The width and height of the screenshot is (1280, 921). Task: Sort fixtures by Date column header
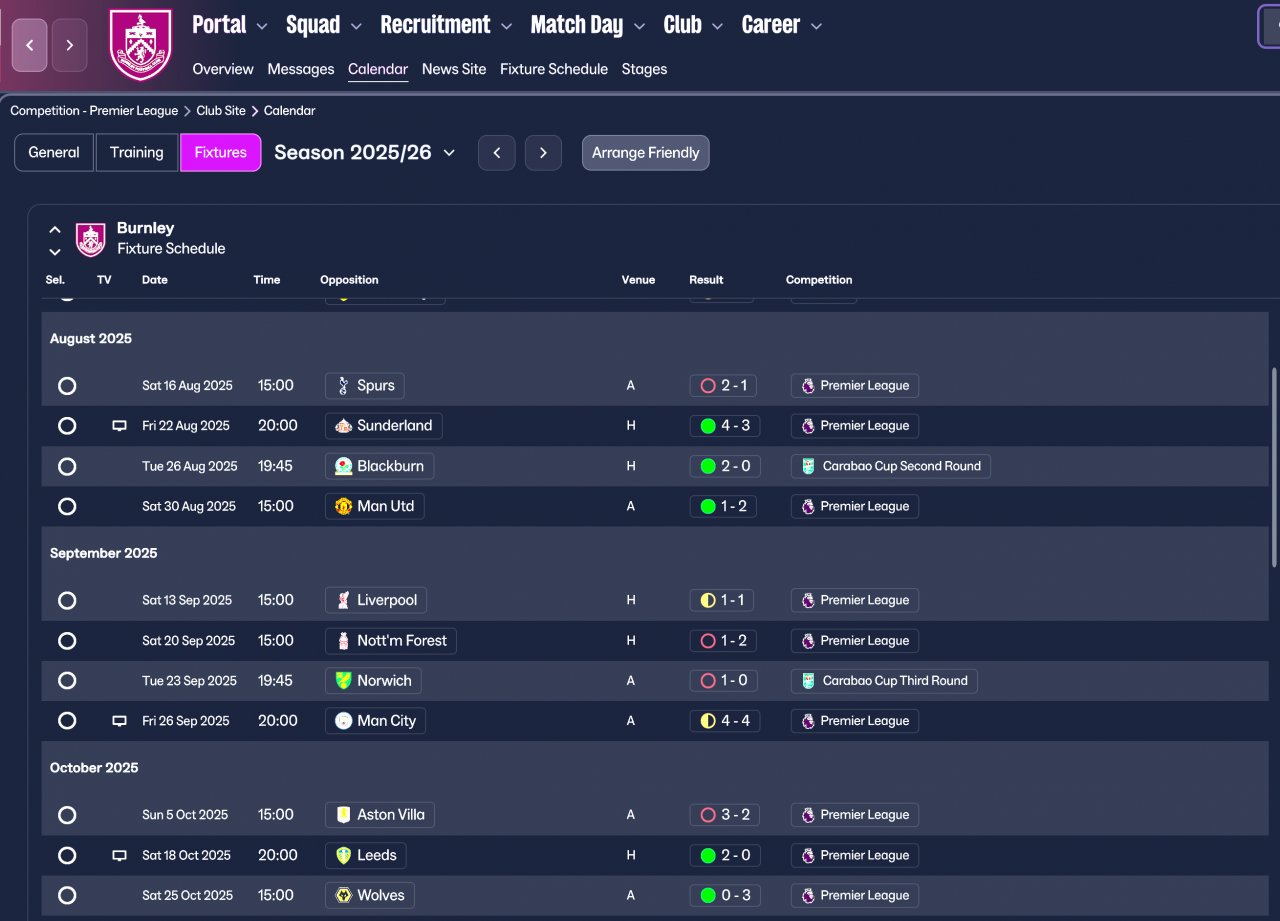(x=155, y=280)
